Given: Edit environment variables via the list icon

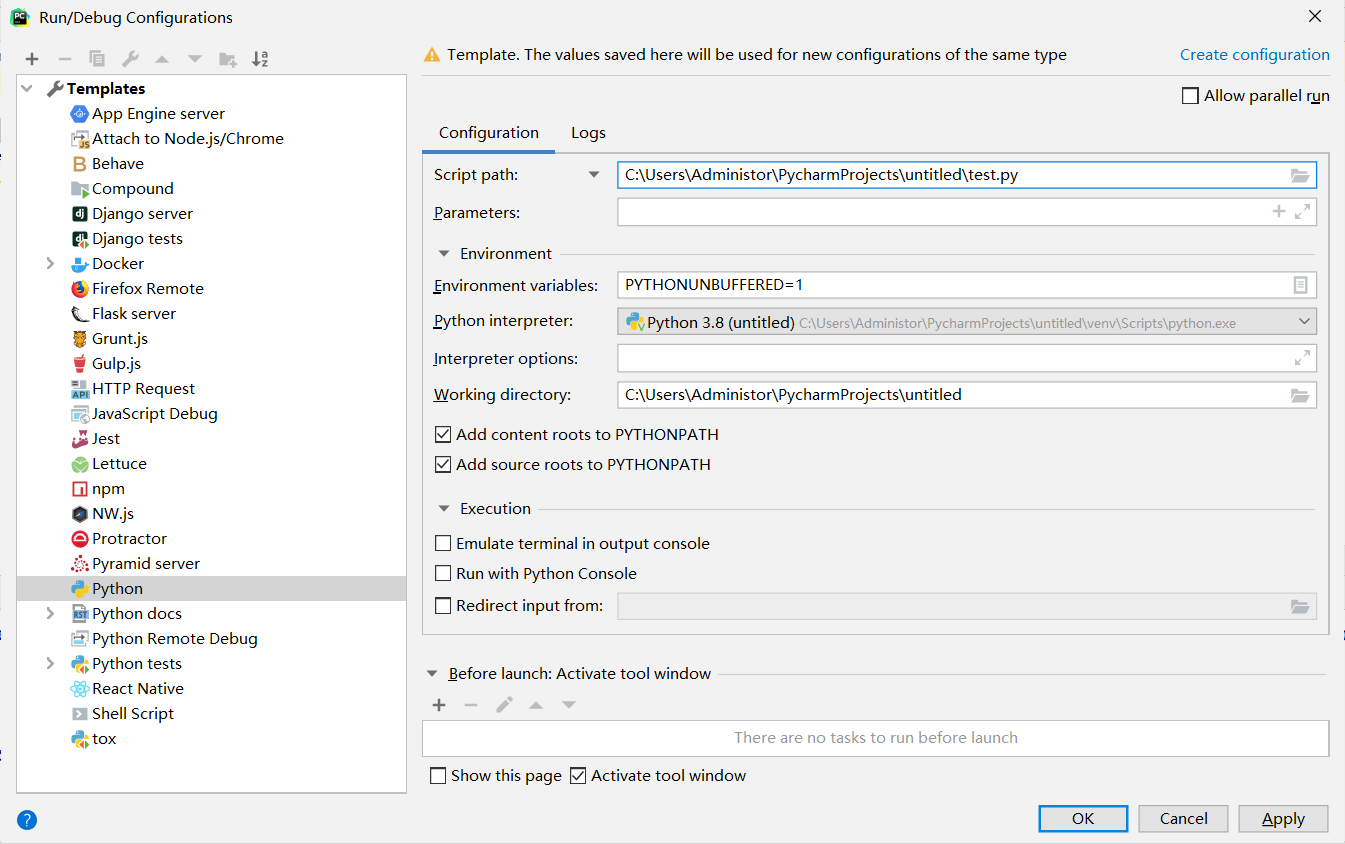Looking at the screenshot, I should pos(1300,285).
